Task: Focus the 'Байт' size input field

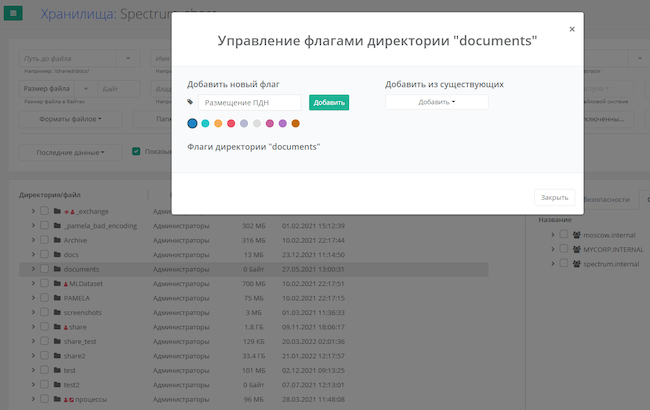Action: pos(119,89)
